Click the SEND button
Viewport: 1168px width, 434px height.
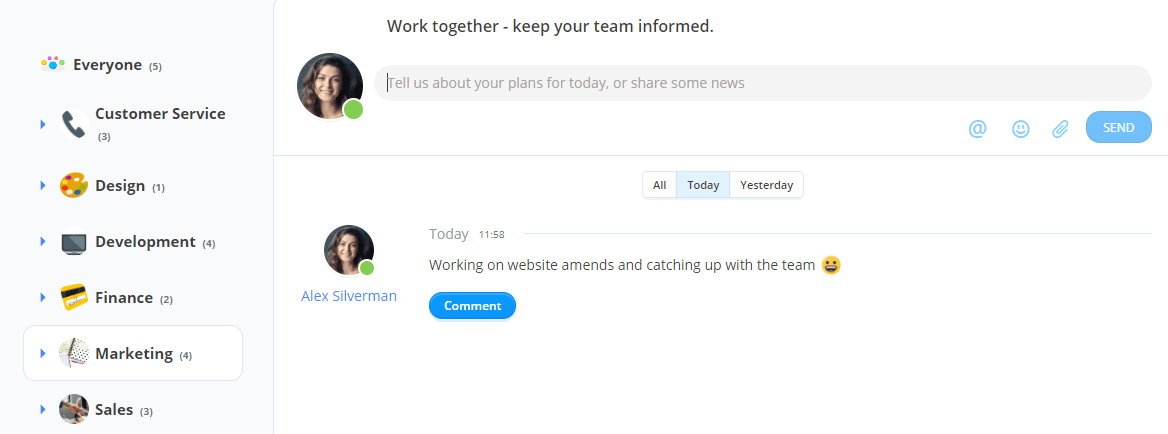click(x=1119, y=127)
